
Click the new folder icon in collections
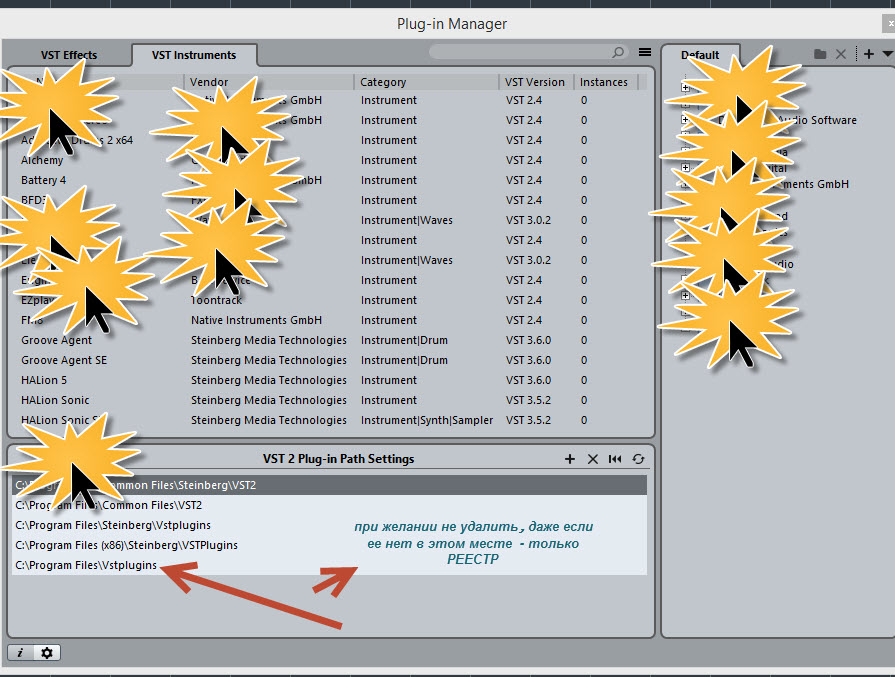click(x=820, y=54)
